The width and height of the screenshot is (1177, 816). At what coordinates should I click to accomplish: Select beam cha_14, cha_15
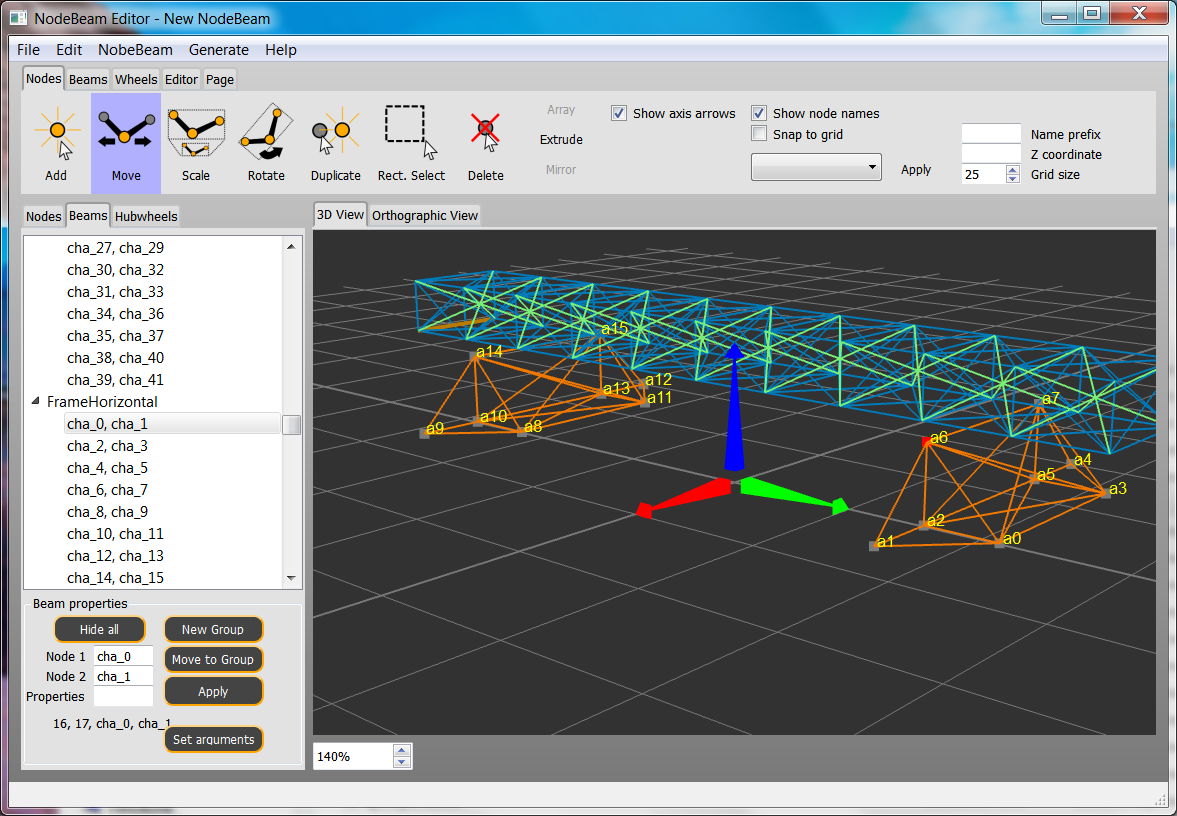(x=116, y=578)
